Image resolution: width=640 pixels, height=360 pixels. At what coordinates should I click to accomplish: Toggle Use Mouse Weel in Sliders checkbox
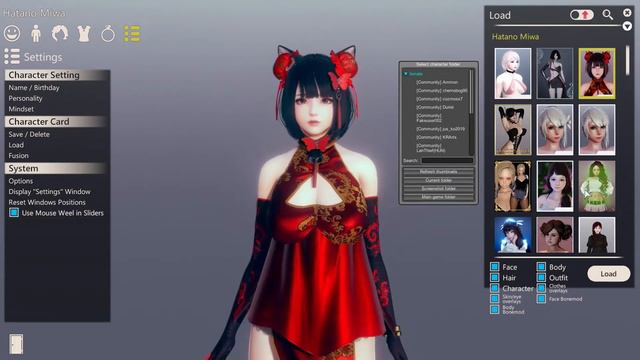(14, 213)
